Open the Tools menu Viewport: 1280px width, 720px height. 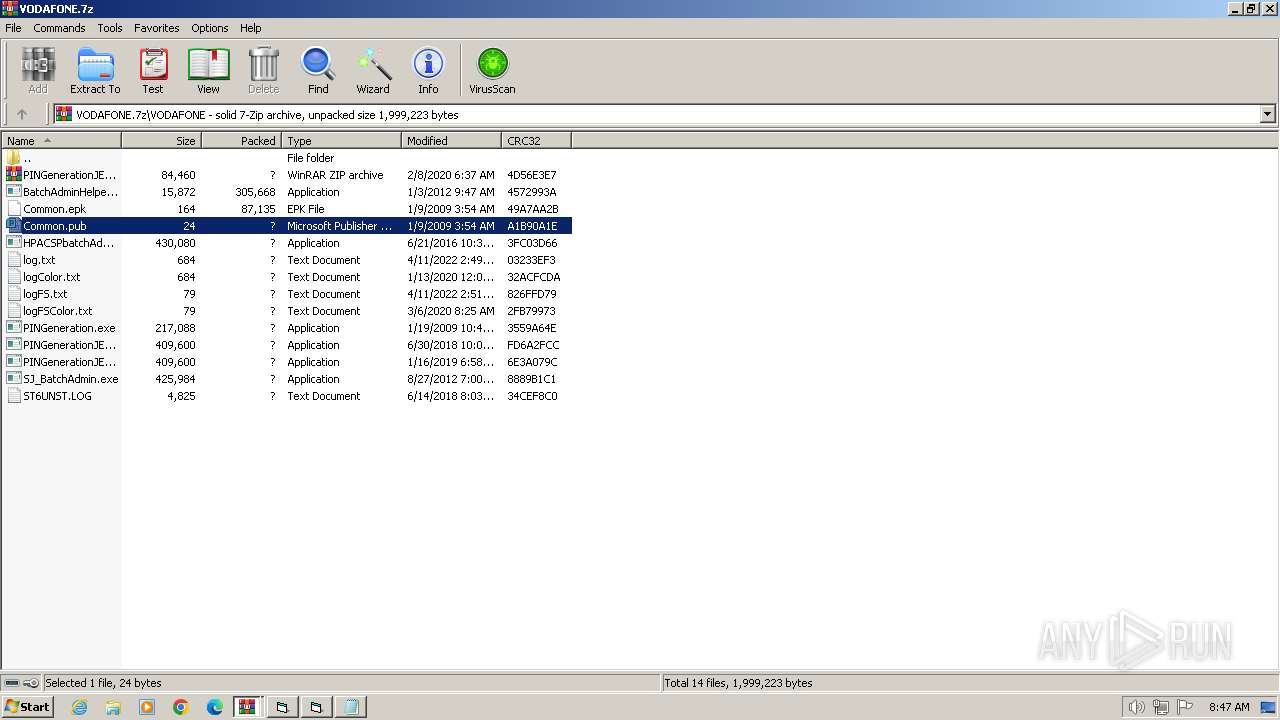tap(110, 28)
